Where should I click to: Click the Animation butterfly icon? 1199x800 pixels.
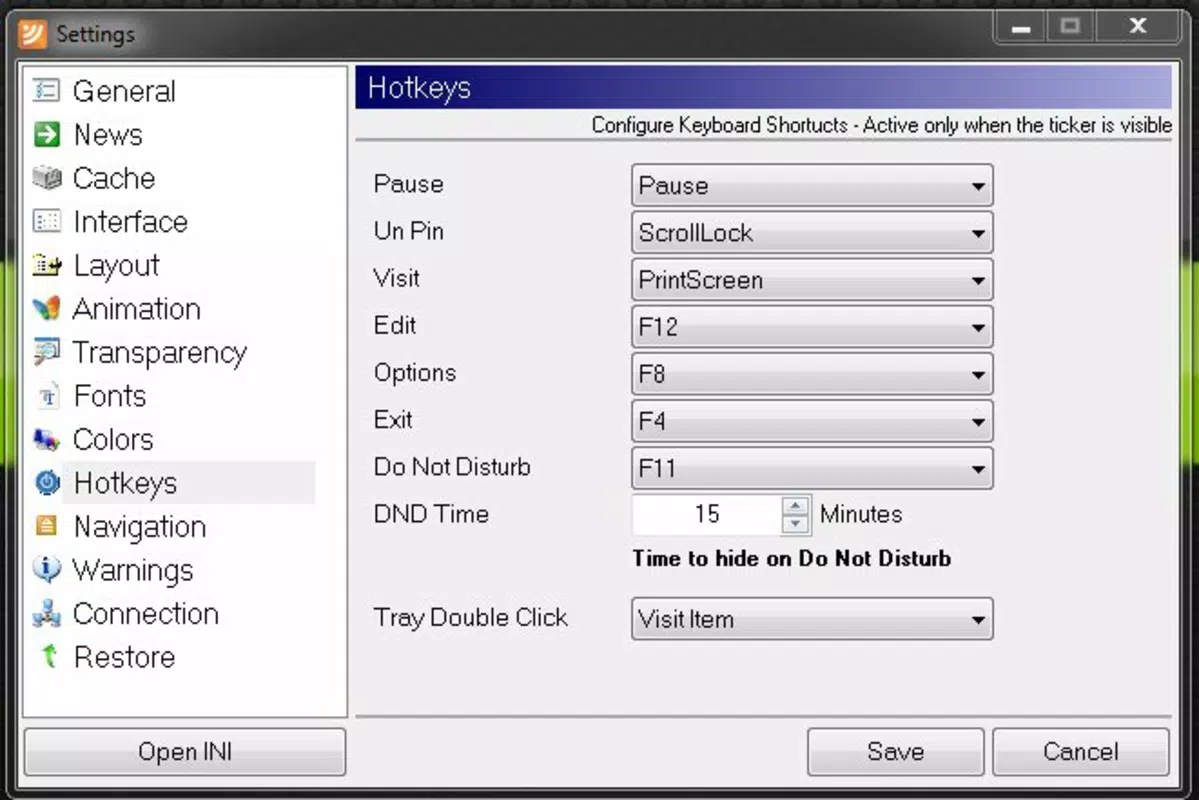coord(47,309)
